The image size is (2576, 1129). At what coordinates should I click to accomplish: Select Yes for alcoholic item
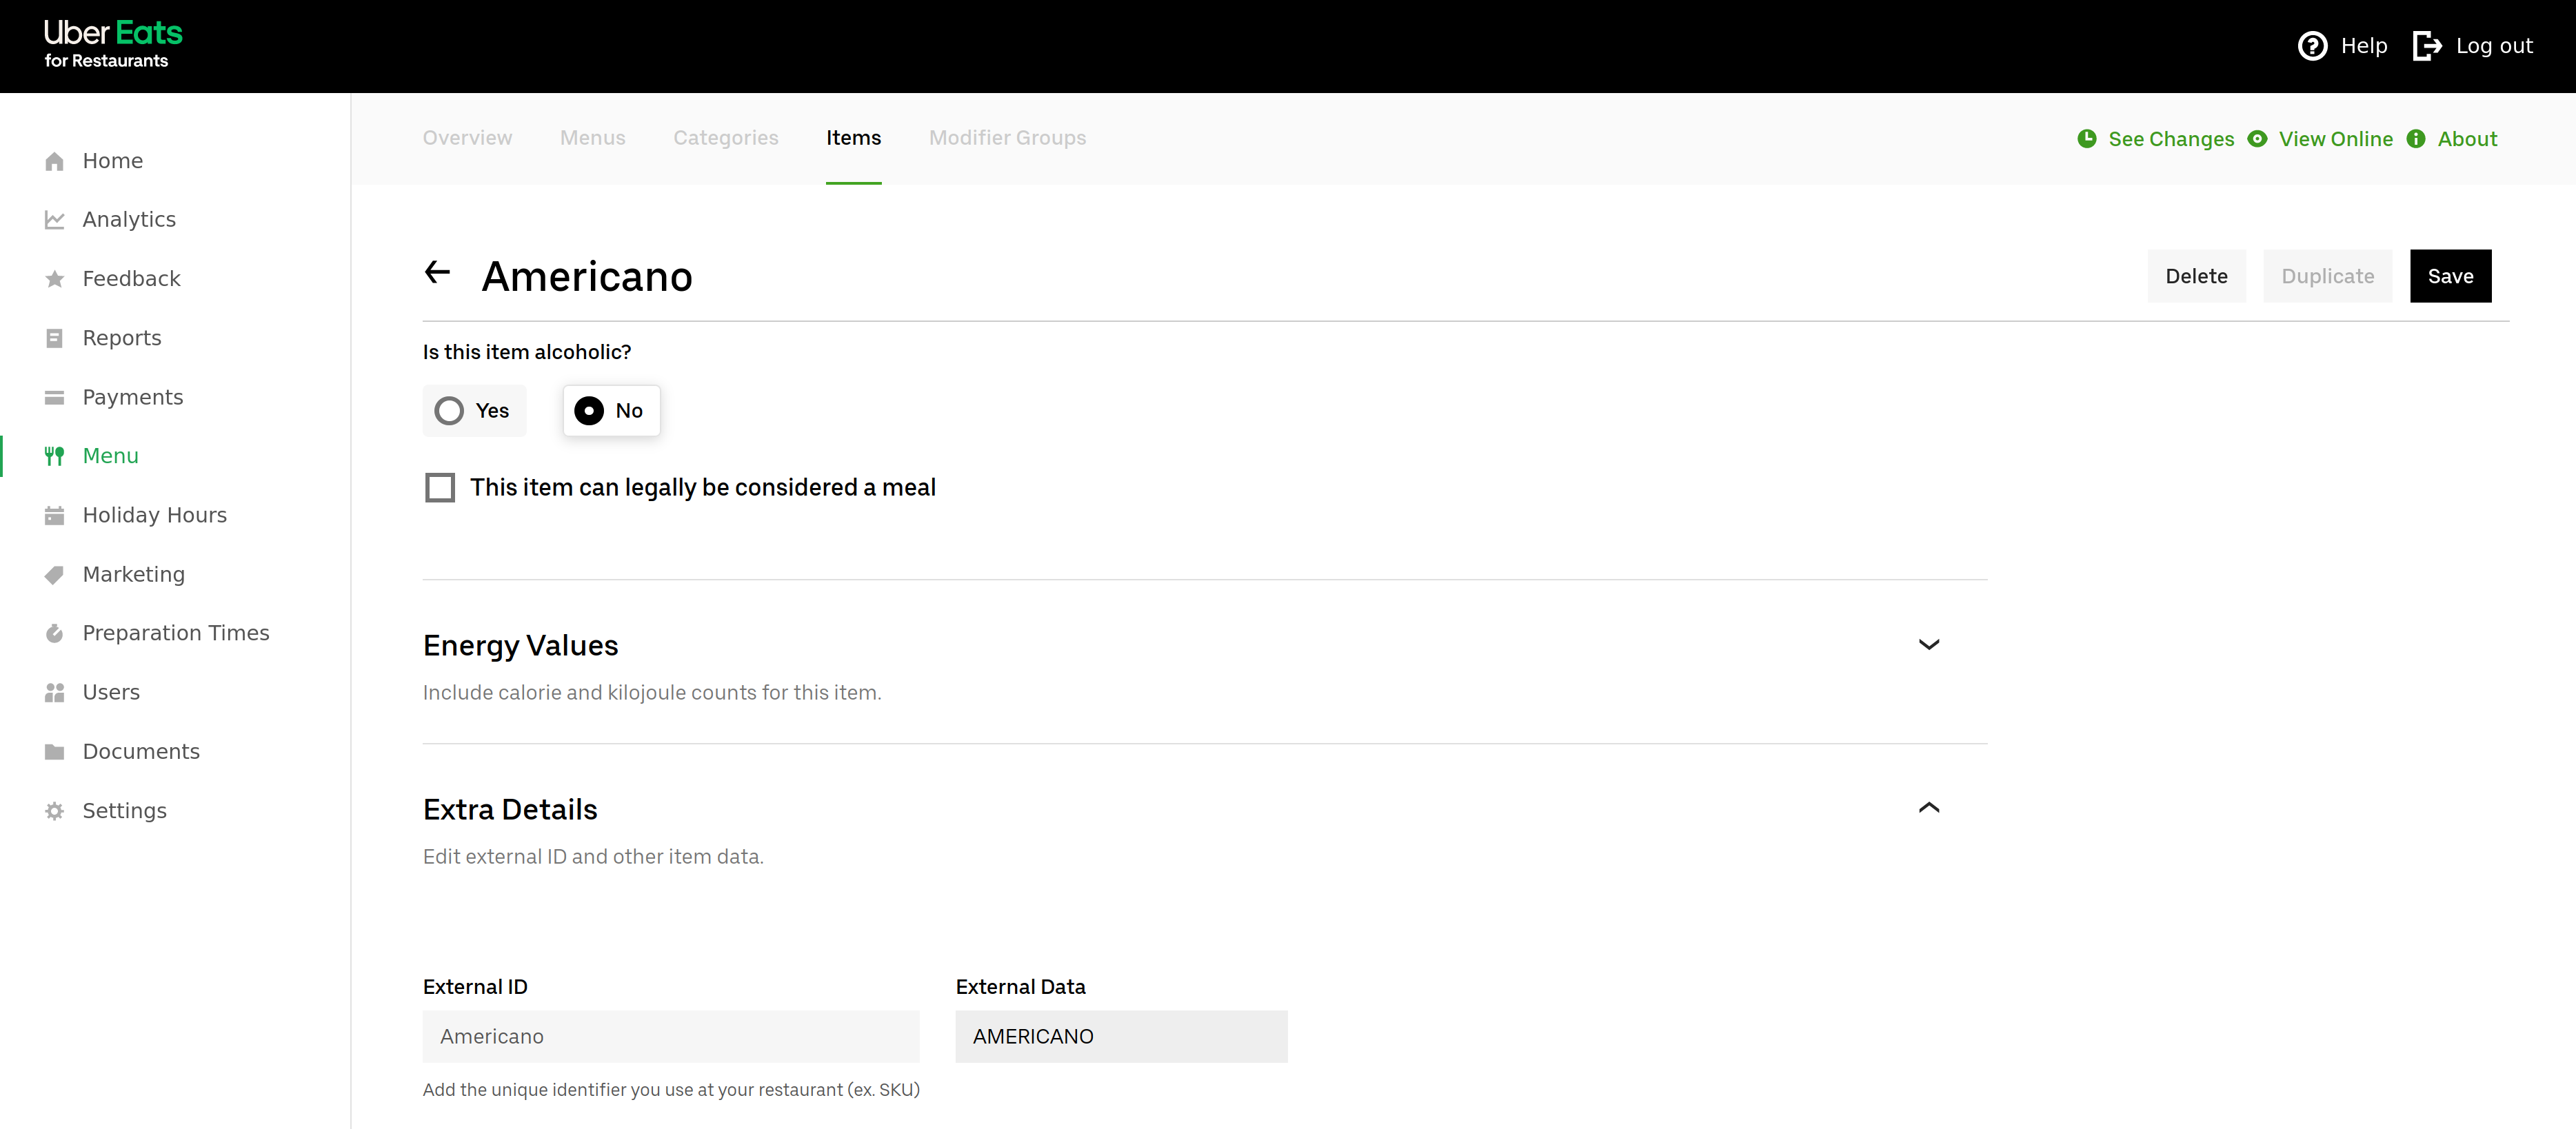click(474, 411)
